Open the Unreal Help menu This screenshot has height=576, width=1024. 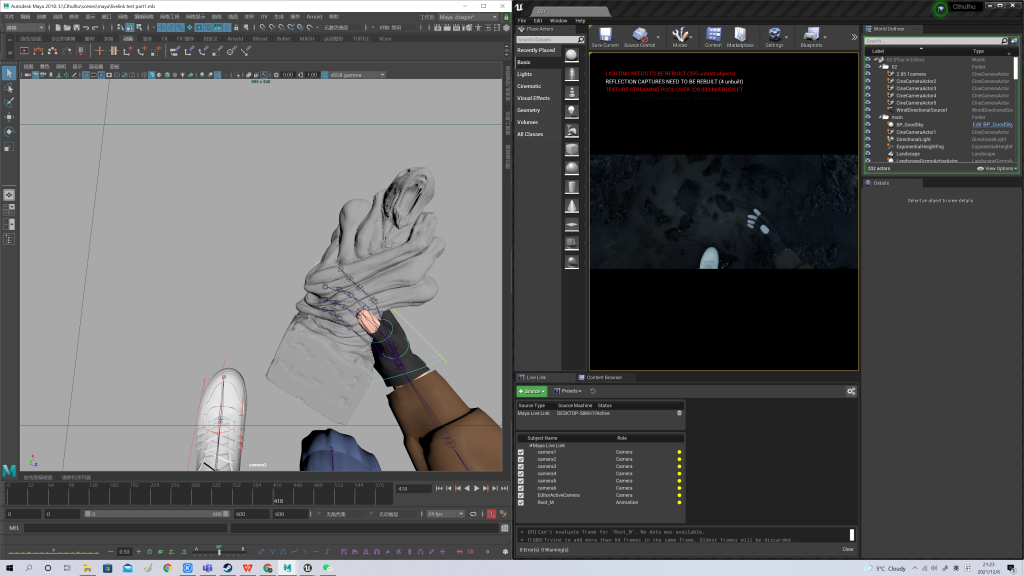[580, 21]
